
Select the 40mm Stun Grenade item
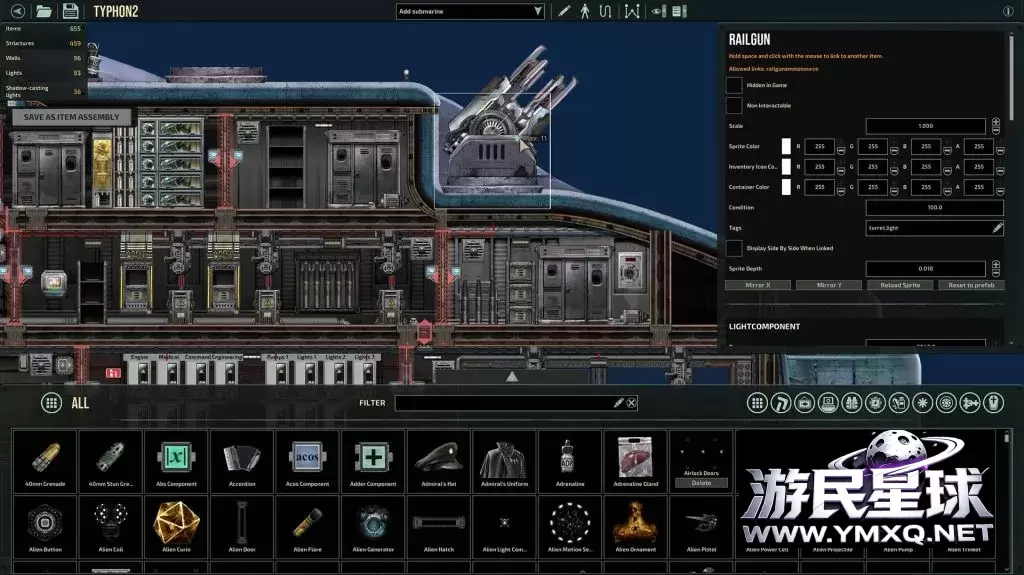click(110, 461)
